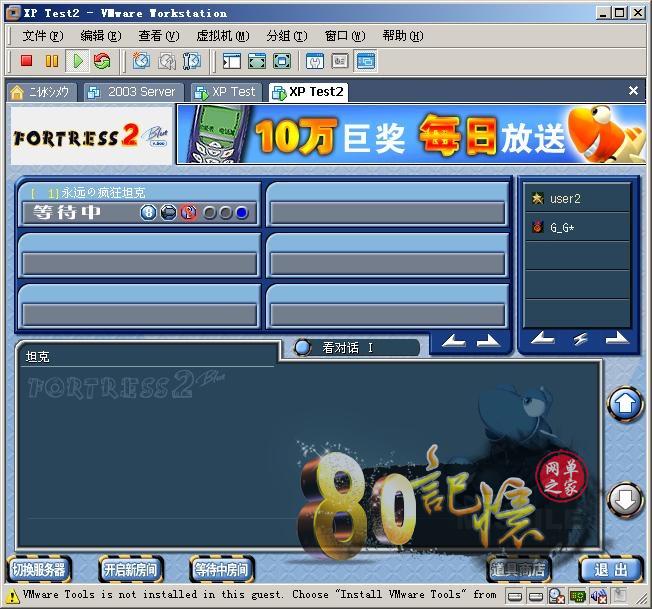The image size is (652, 609).
Task: Click the lightning refresh icon under player list
Action: coord(580,340)
